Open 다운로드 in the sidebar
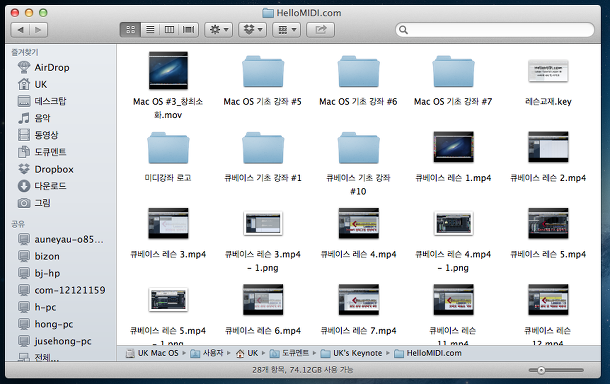This screenshot has height=384, width=610. [x=42, y=186]
